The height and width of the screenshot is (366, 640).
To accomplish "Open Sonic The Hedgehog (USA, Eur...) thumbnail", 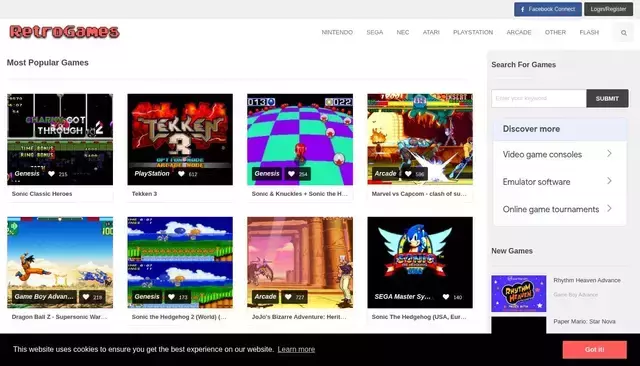I will (x=420, y=262).
